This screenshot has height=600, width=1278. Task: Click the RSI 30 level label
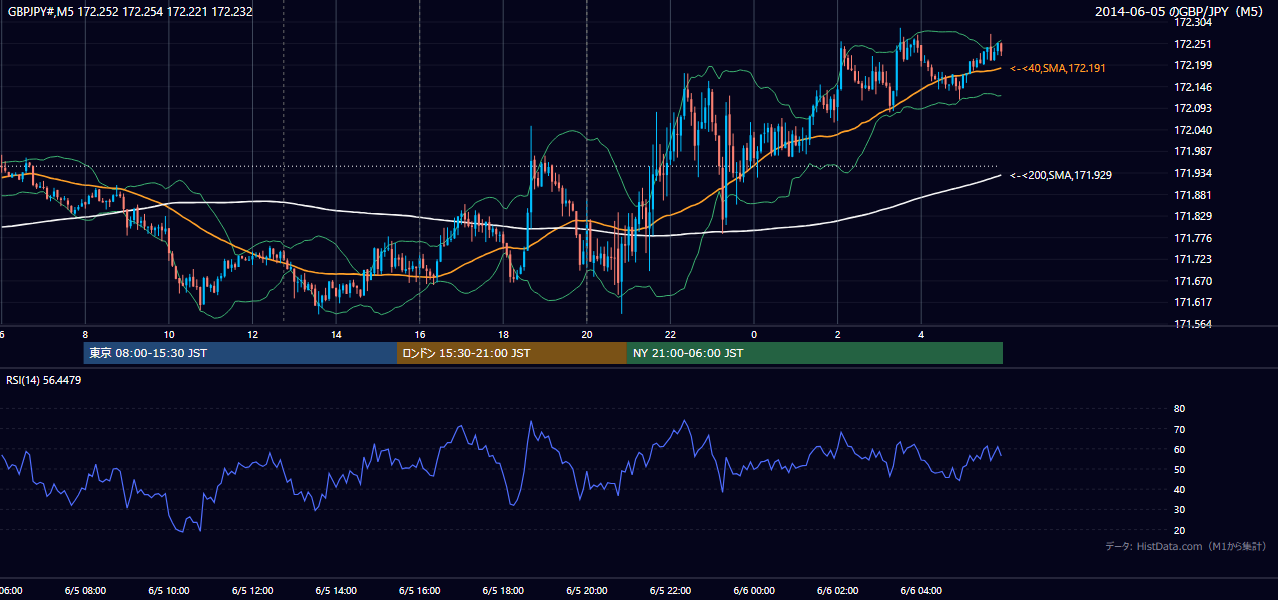click(x=1179, y=510)
